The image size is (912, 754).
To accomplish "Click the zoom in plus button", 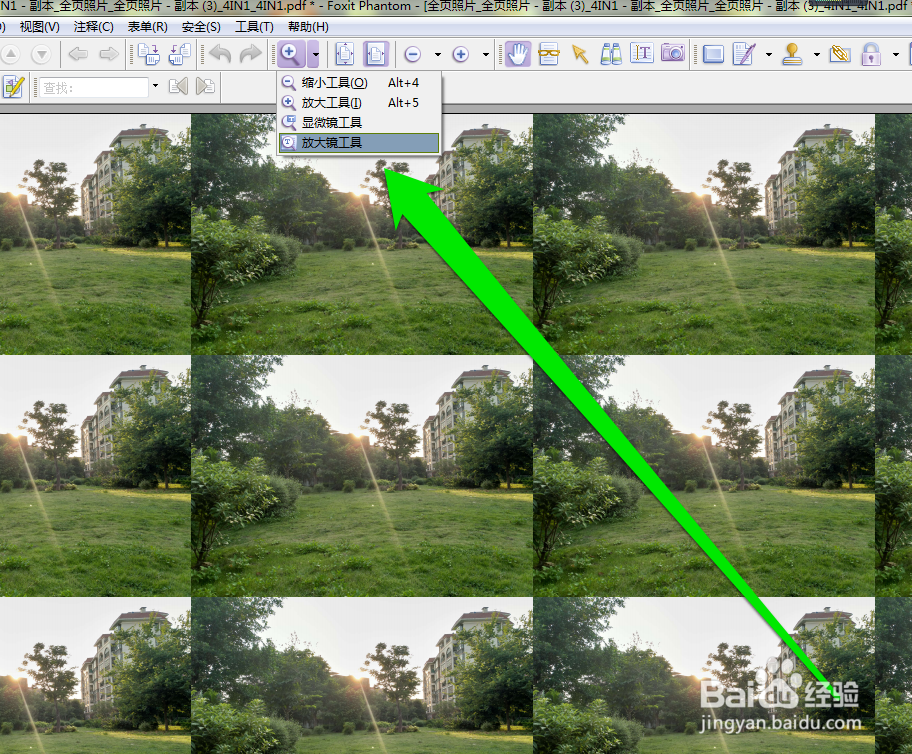I will 461,55.
